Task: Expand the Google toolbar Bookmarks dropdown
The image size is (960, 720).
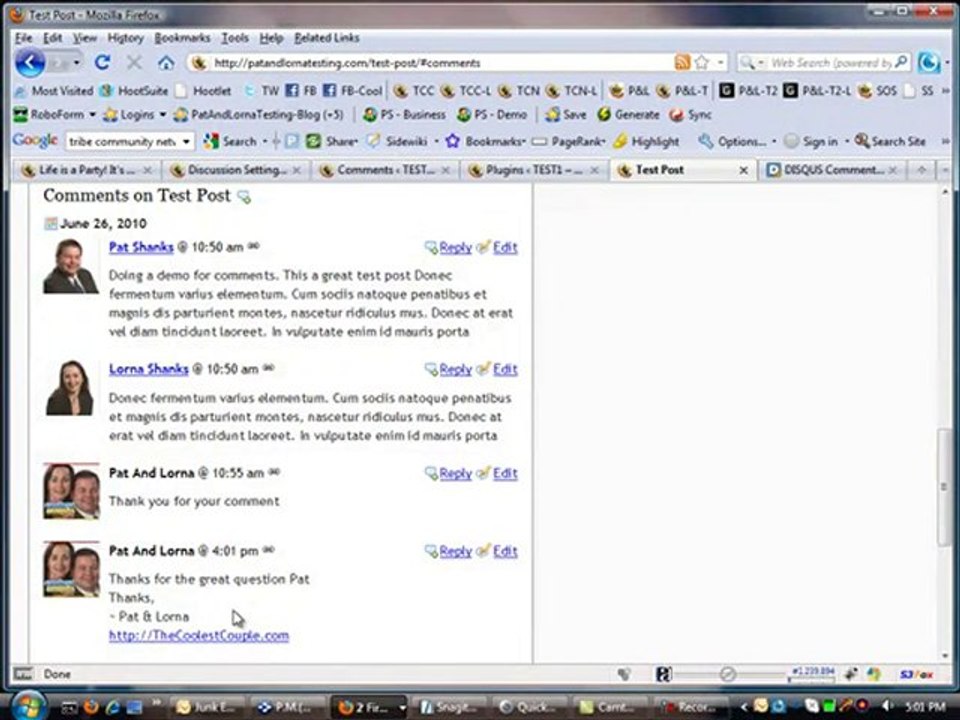Action: (524, 141)
